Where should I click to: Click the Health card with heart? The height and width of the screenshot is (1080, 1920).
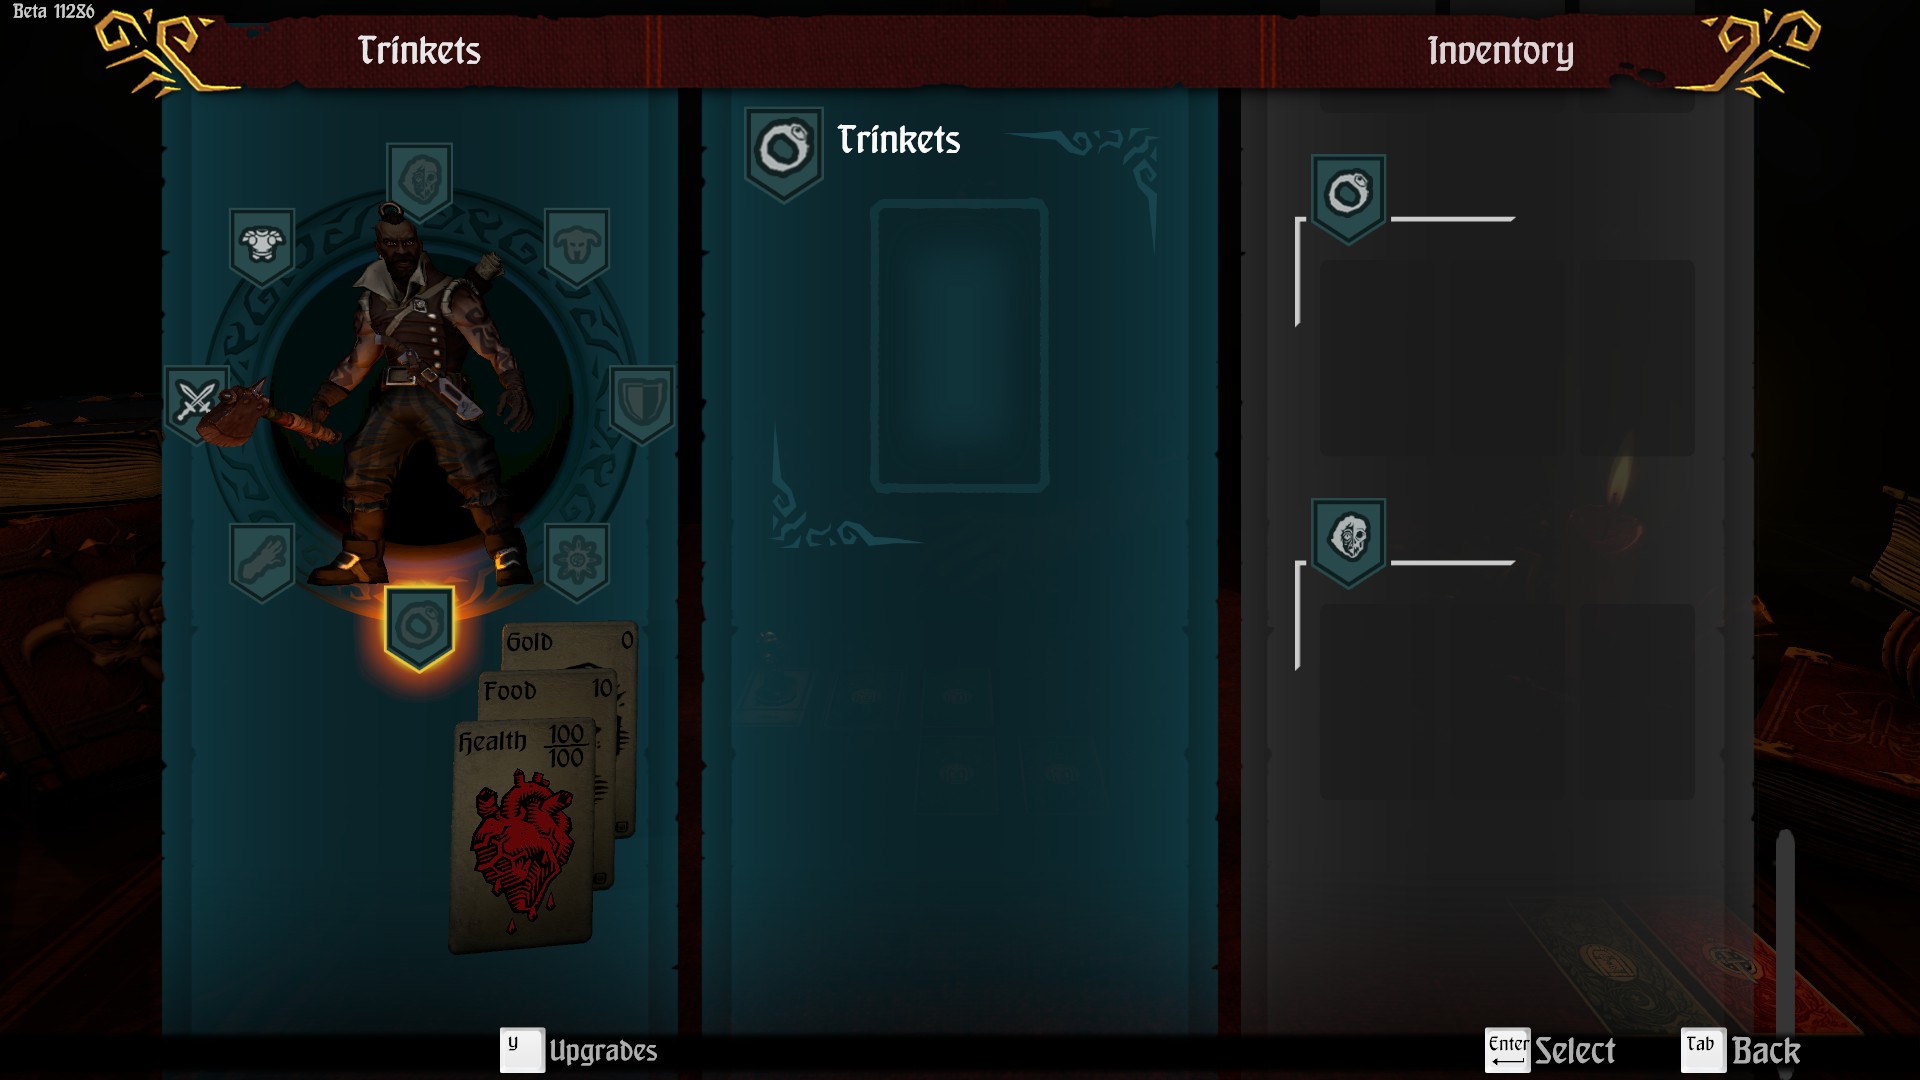pyautogui.click(x=523, y=835)
